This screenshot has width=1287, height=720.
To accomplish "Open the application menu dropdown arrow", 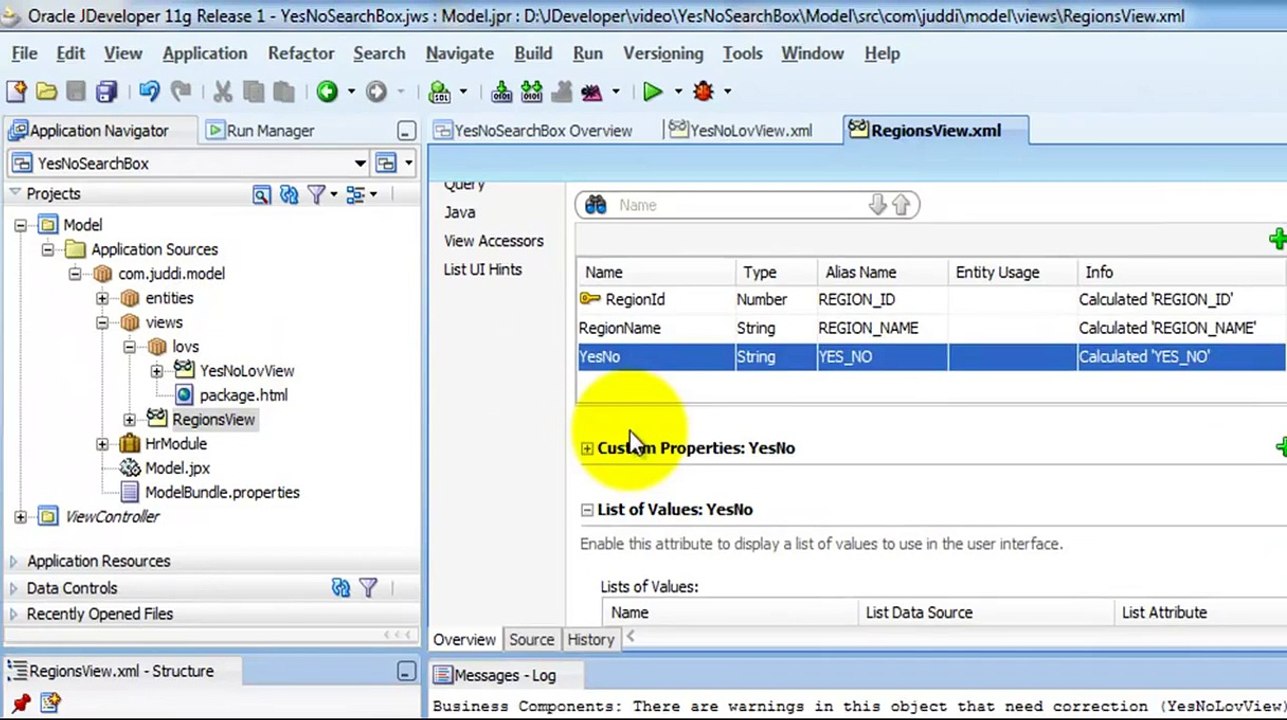I will [x=408, y=163].
